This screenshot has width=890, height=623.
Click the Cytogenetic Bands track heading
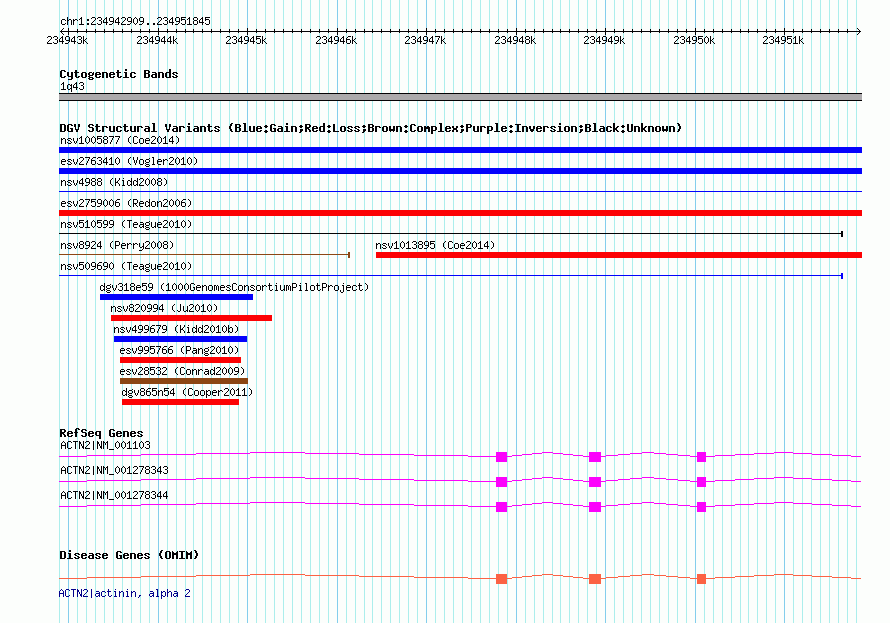[119, 74]
